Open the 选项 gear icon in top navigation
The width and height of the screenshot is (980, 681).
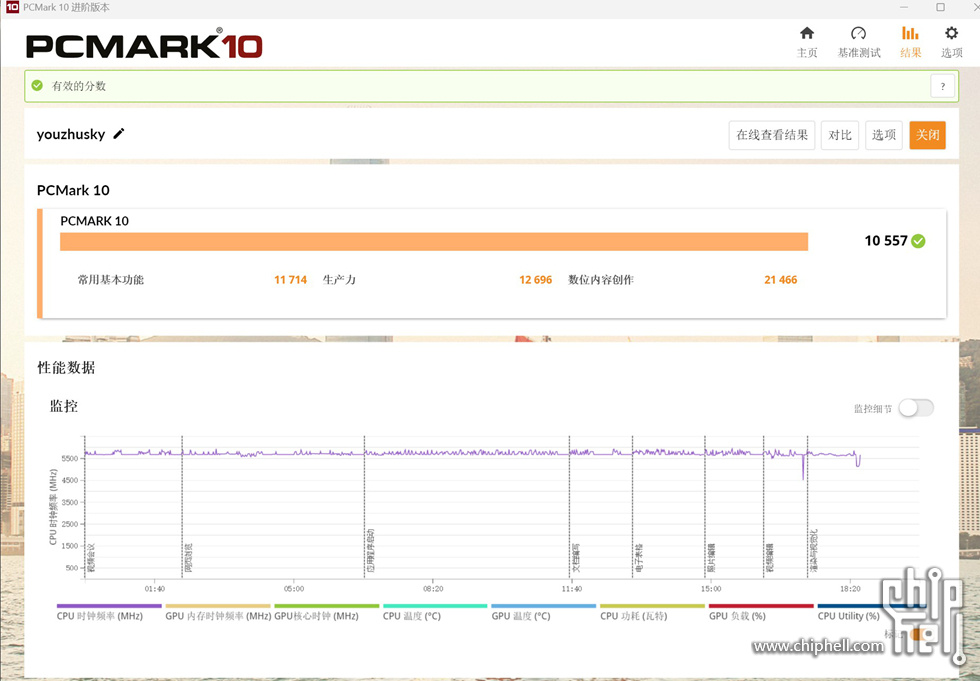tap(951, 33)
